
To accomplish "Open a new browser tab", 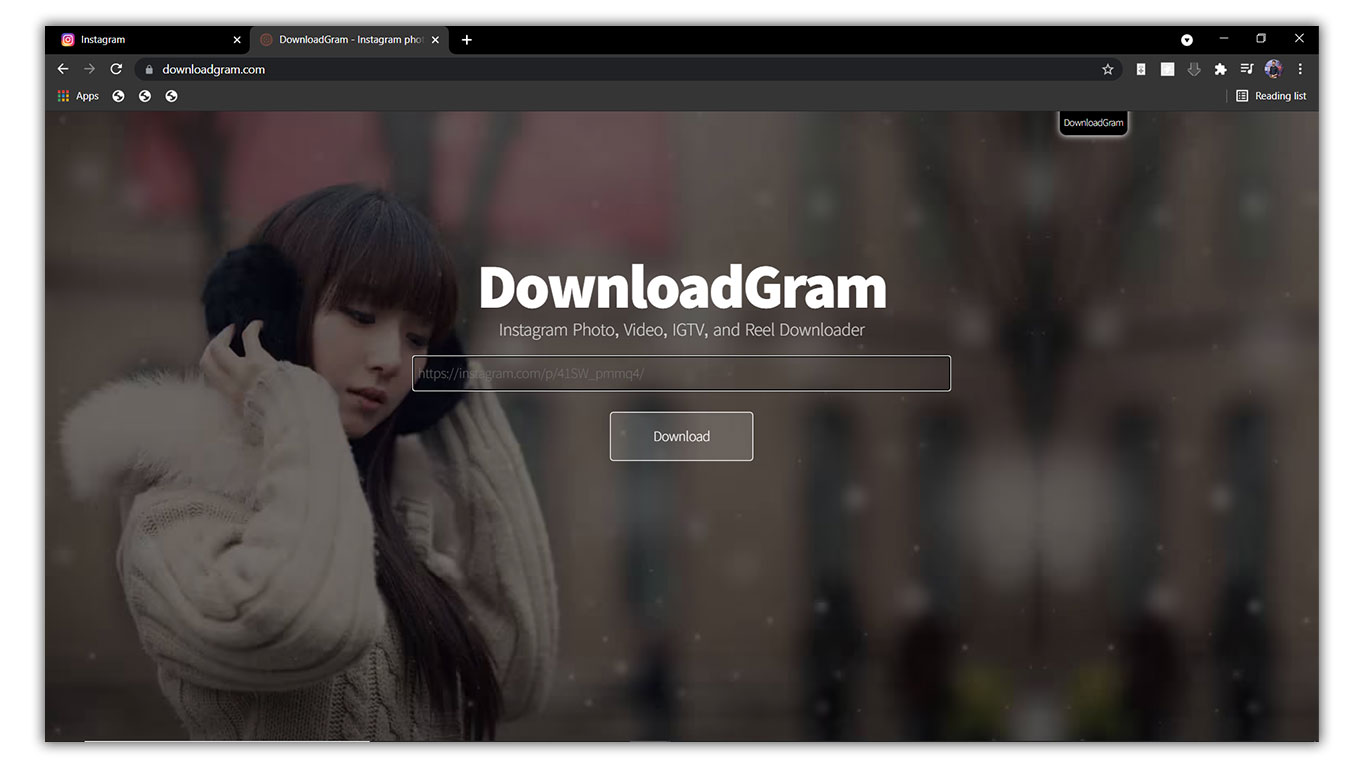I will [467, 40].
